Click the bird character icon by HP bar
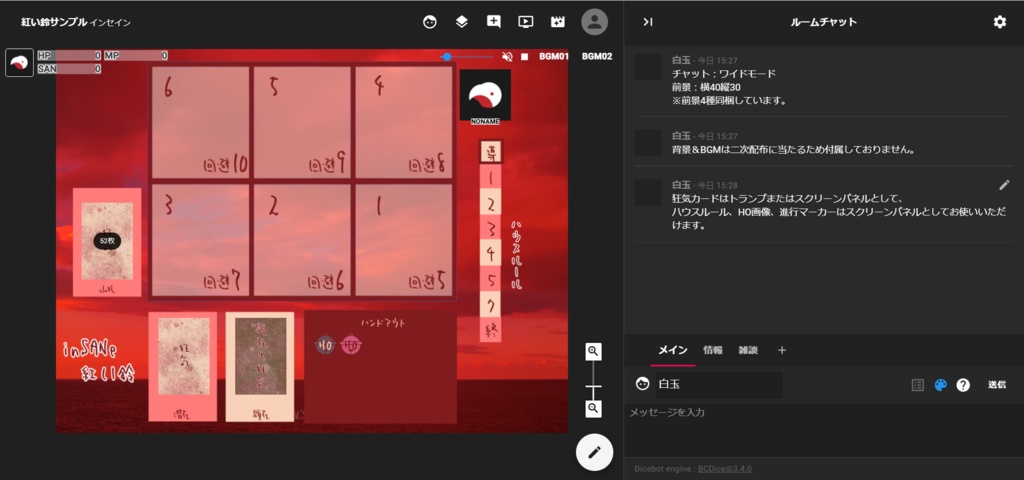1024x480 pixels. [x=20, y=63]
